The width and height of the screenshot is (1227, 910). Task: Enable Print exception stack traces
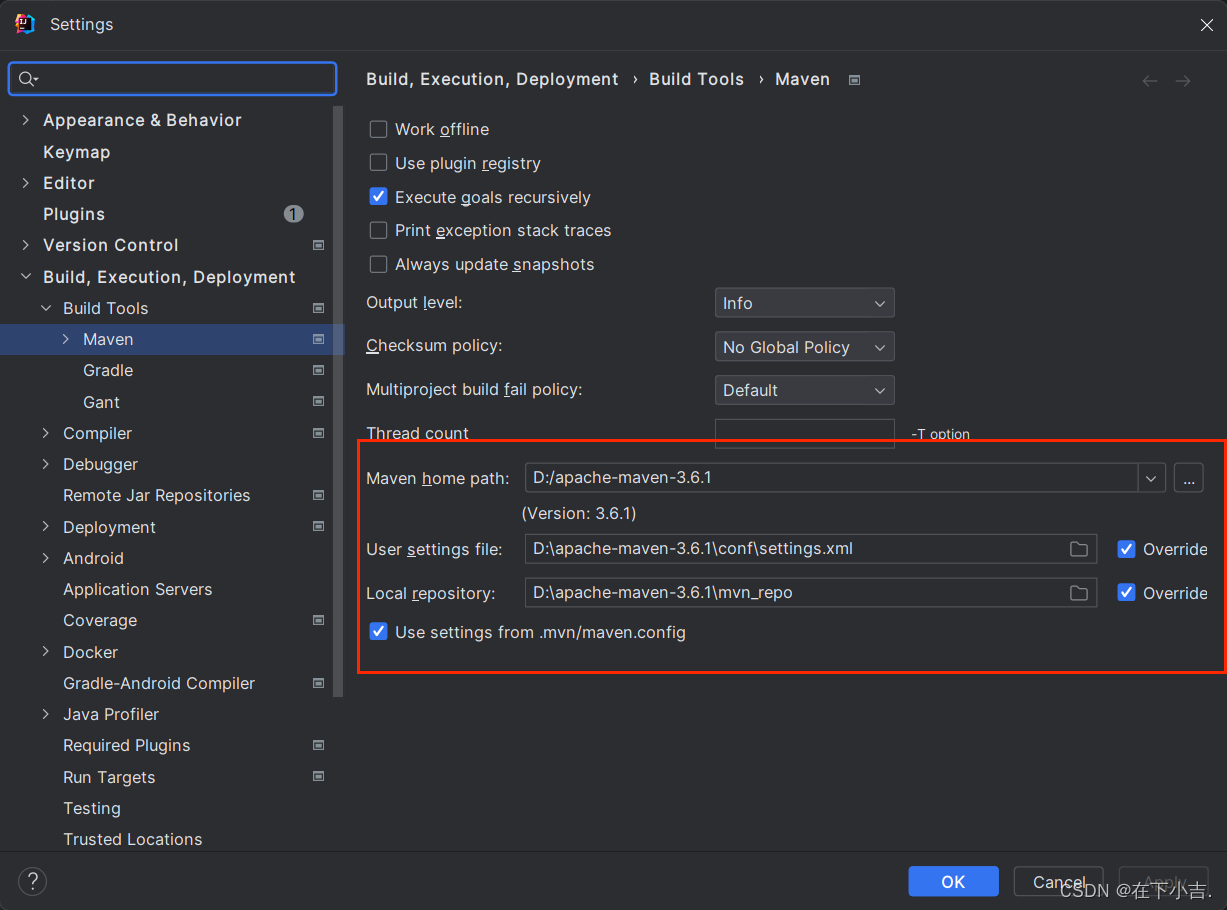(378, 230)
